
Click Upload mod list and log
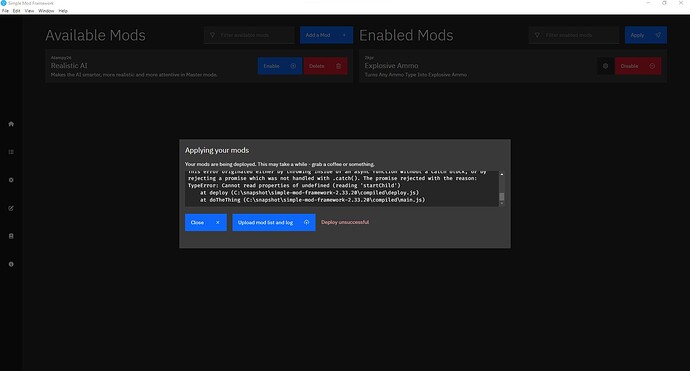click(274, 223)
